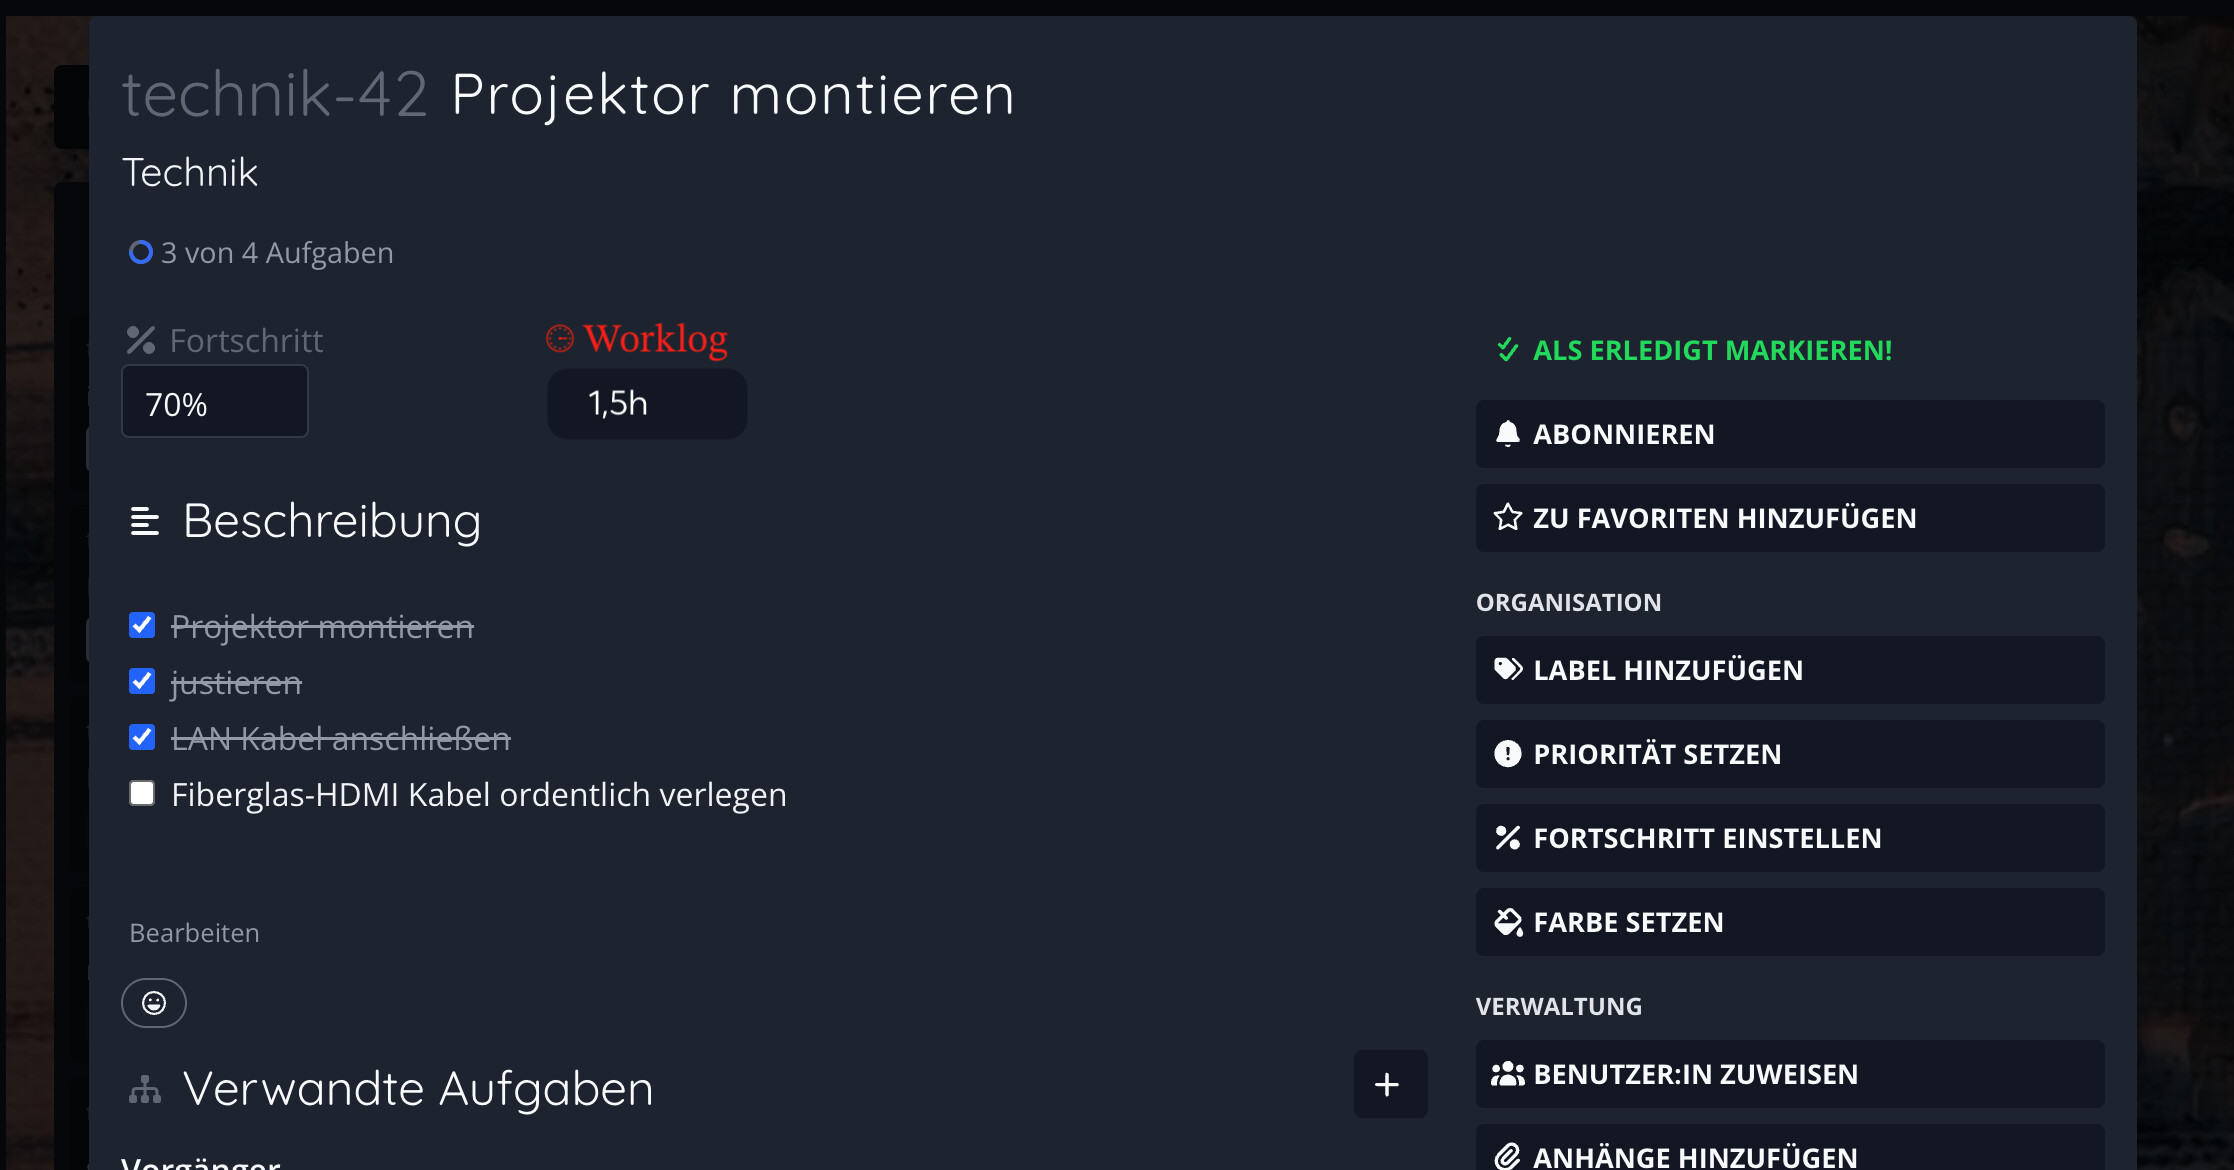Uncheck the 'justieren' checklist item
This screenshot has width=2234, height=1170.
coord(142,682)
